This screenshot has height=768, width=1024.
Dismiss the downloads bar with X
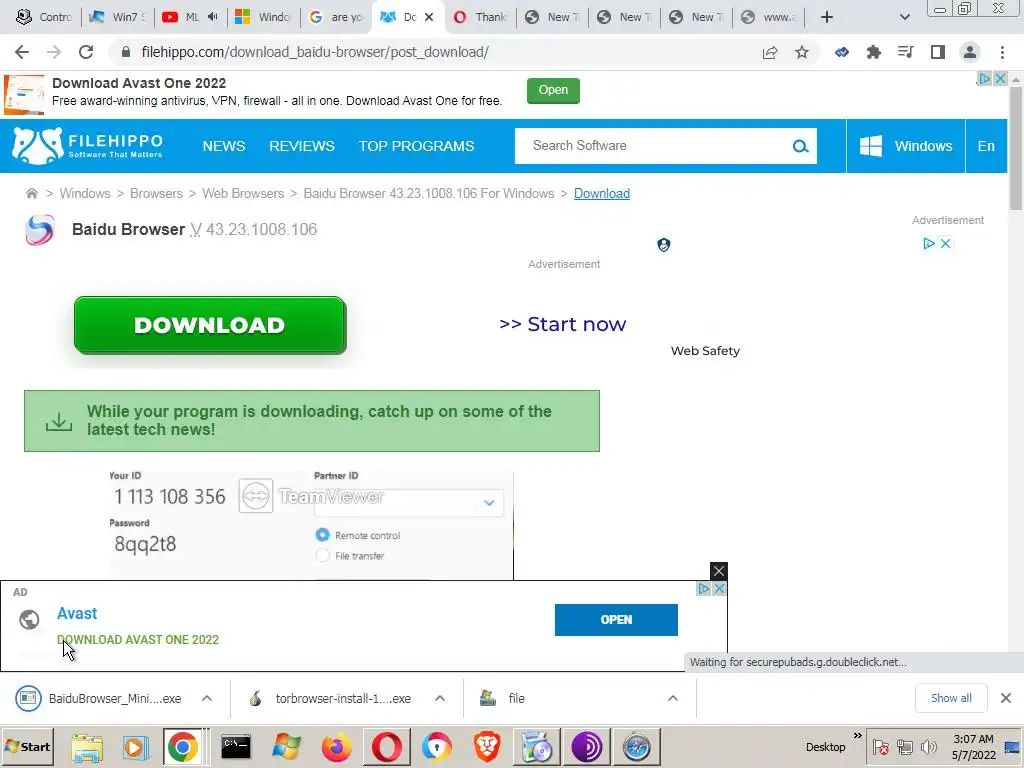pos(1006,698)
